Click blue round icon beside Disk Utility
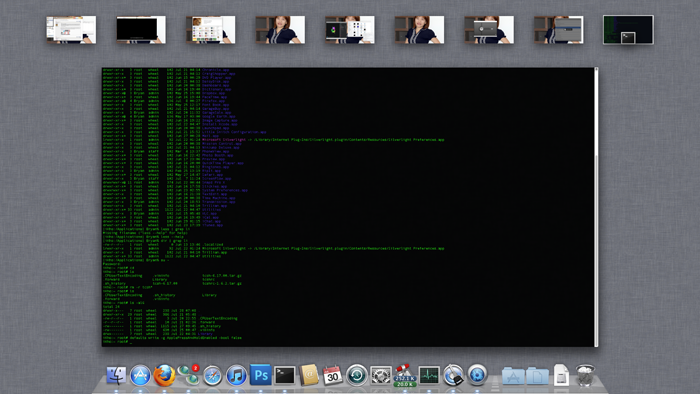This screenshot has height=394, width=700. pyautogui.click(x=477, y=375)
